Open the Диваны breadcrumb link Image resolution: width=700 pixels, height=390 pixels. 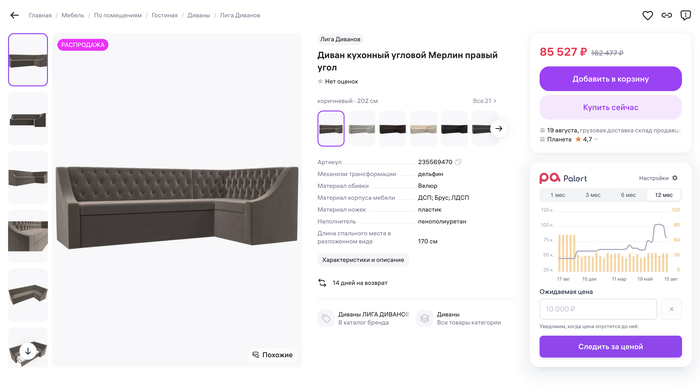click(199, 15)
